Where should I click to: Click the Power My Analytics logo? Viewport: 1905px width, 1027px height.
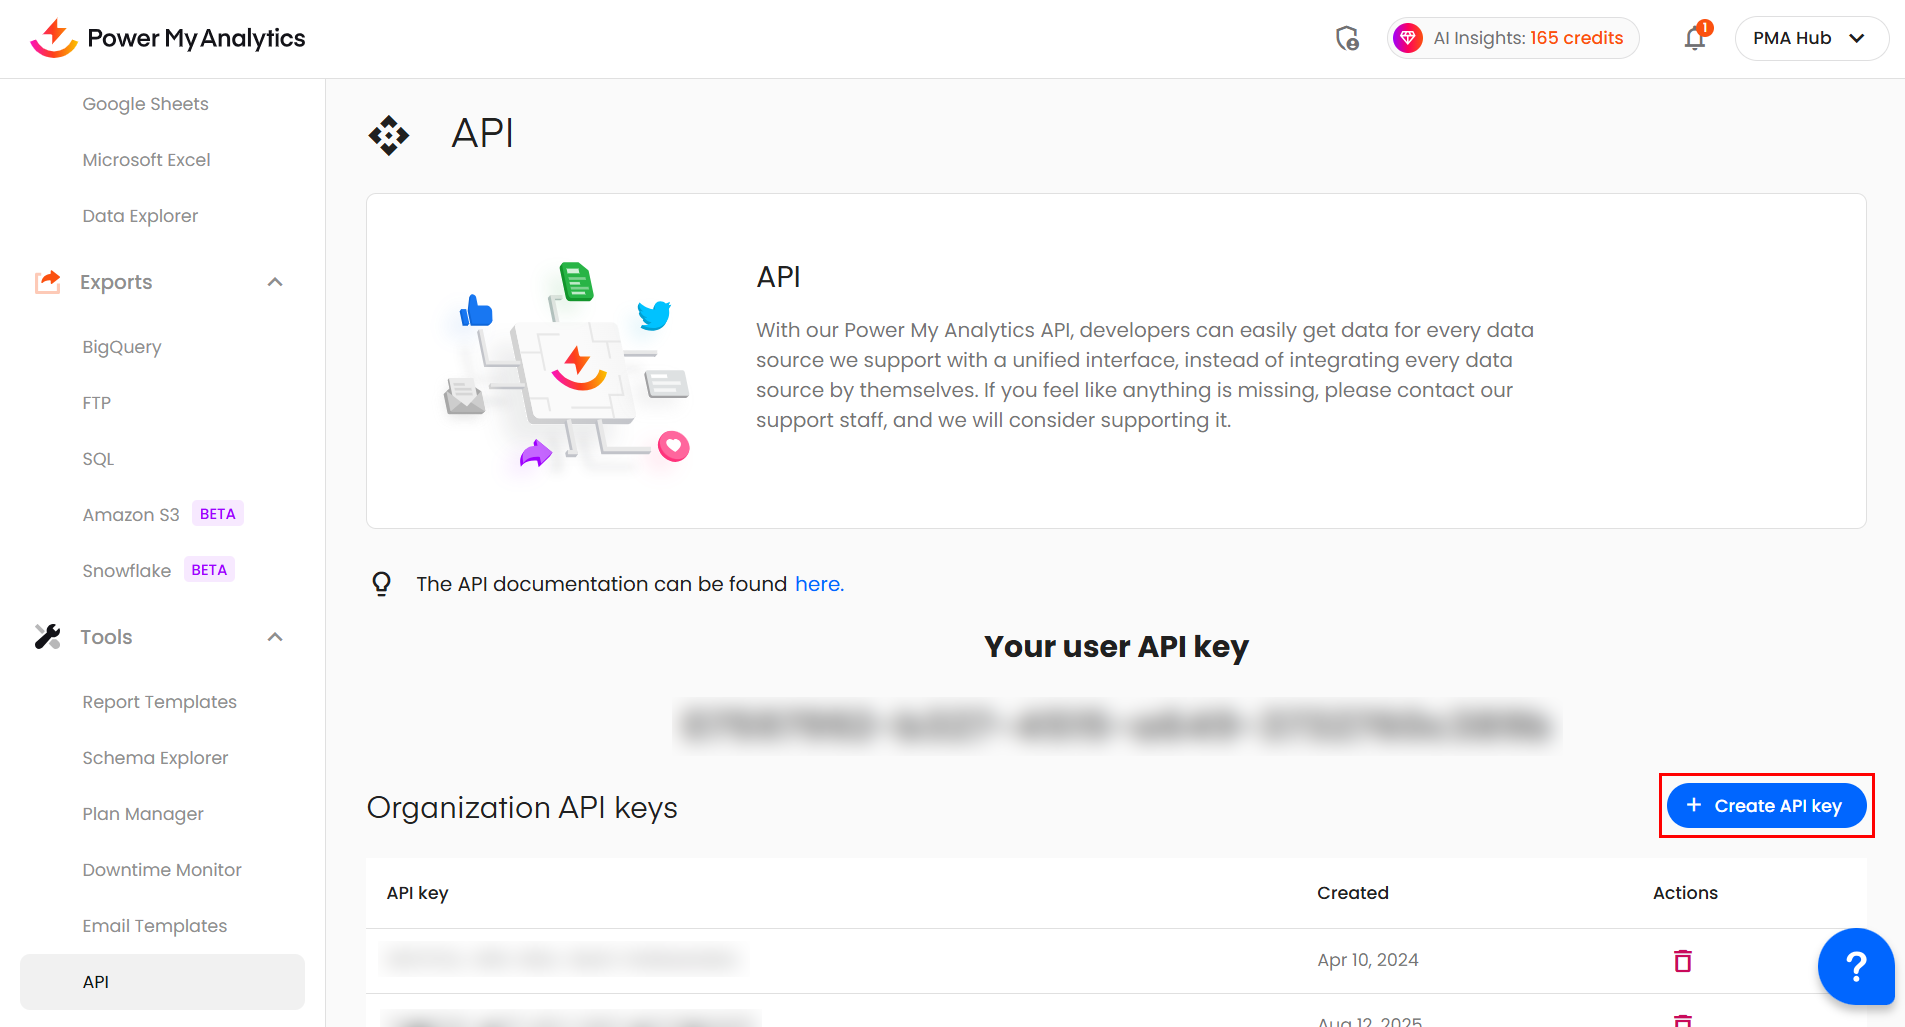coord(167,38)
